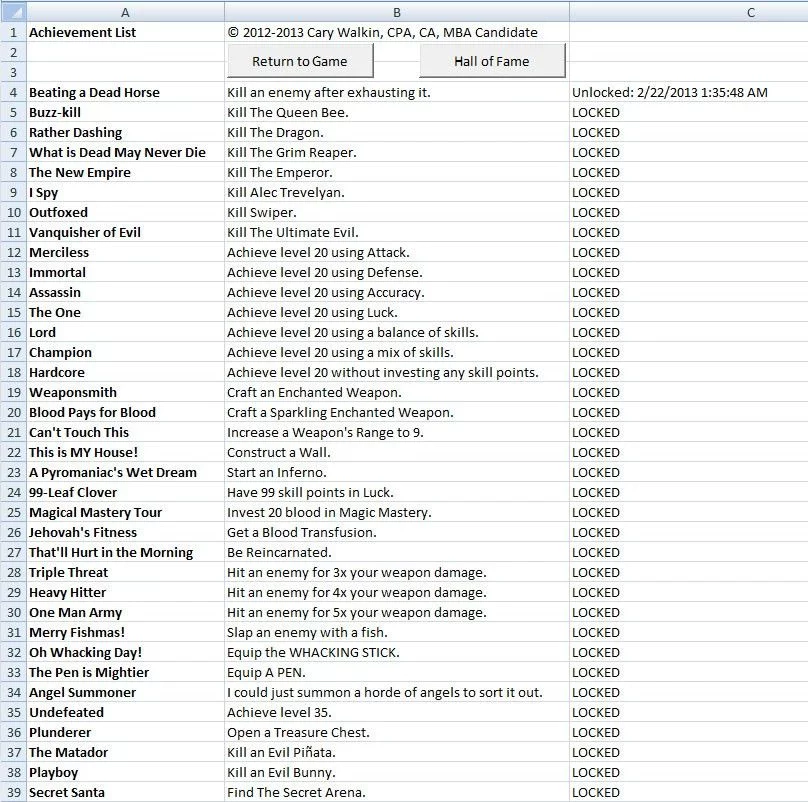Image resolution: width=808 pixels, height=802 pixels.
Task: Click the Beating a Dead Horse cell
Action: (x=125, y=92)
